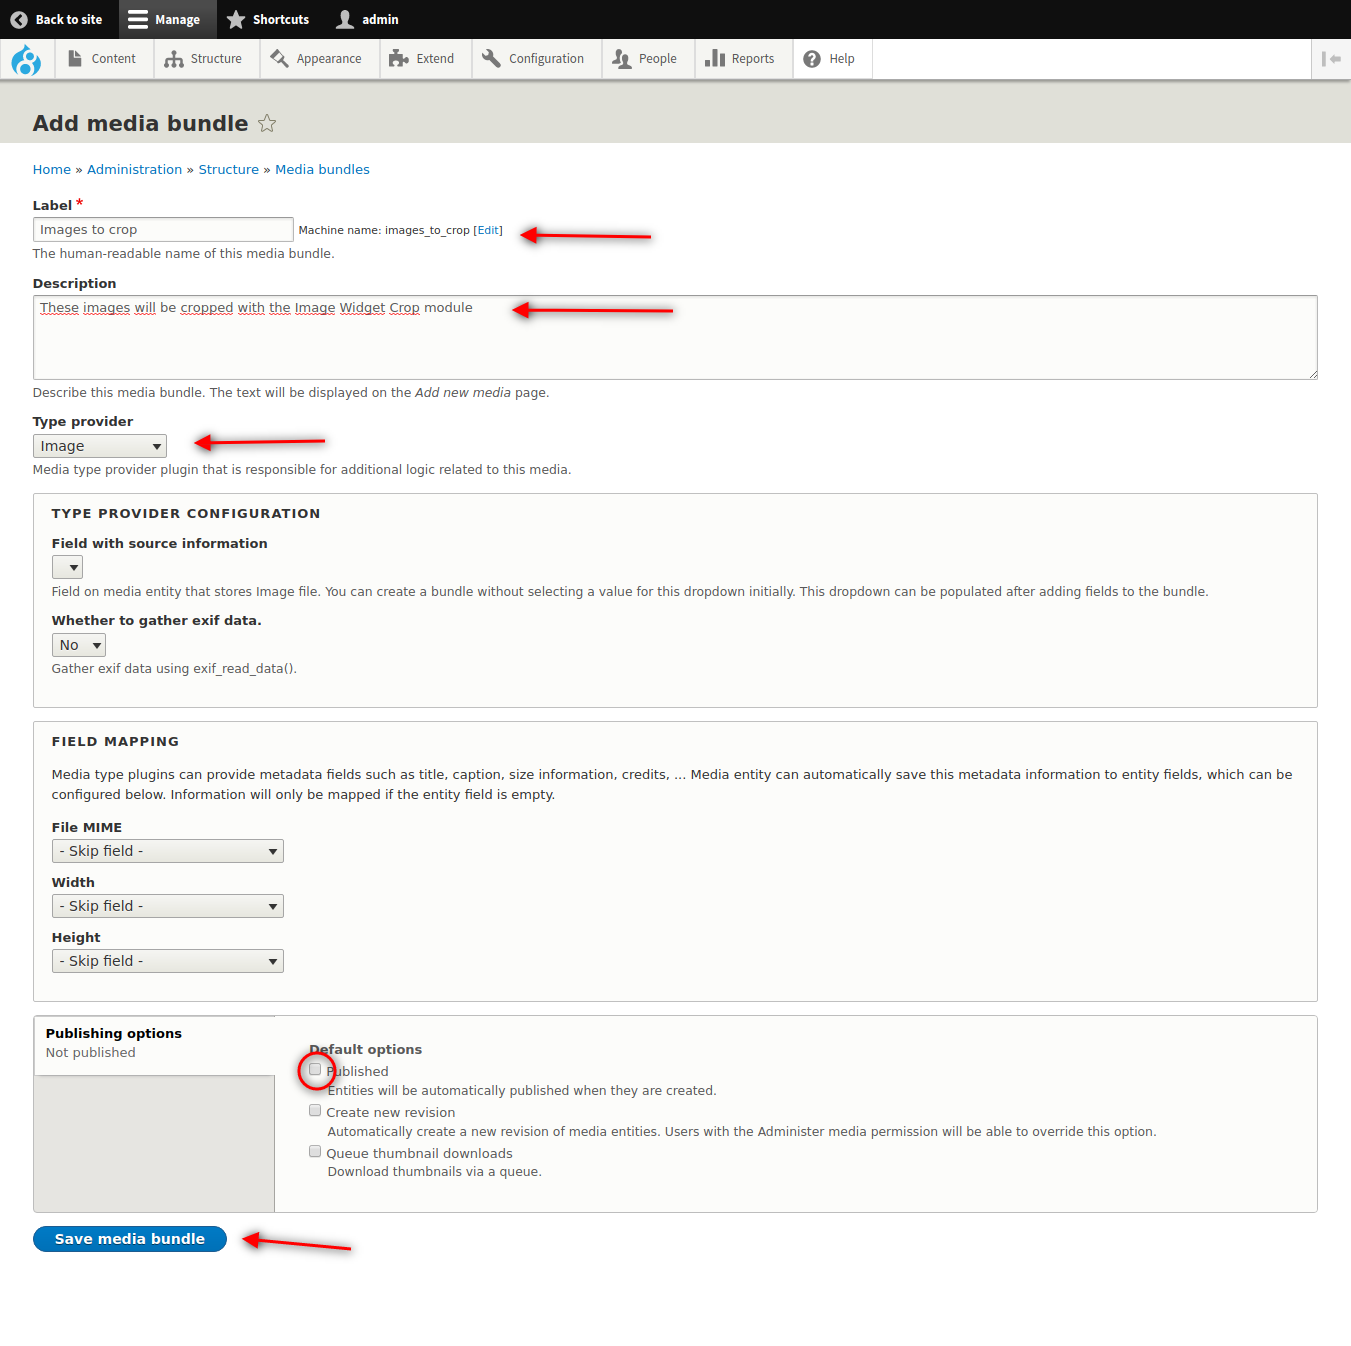The image size is (1351, 1346).
Task: Open the Extend modules page
Action: [x=422, y=59]
